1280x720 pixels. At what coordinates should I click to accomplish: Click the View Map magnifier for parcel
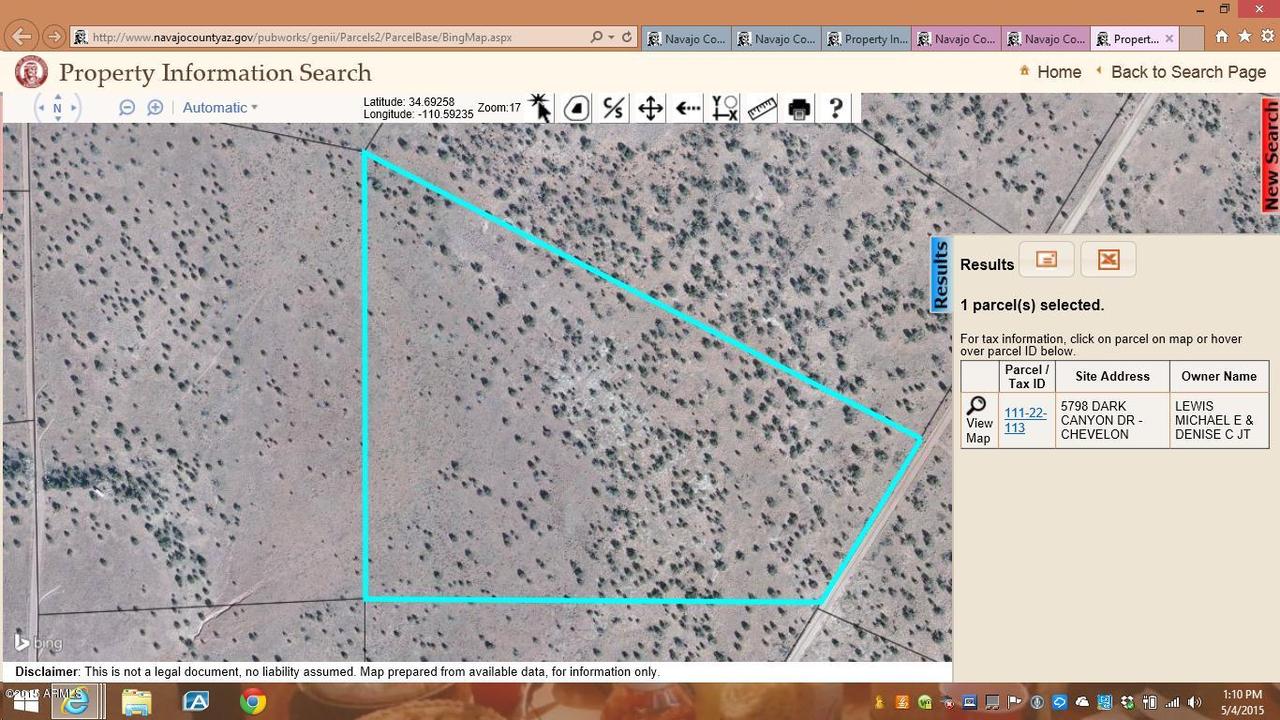click(x=977, y=405)
